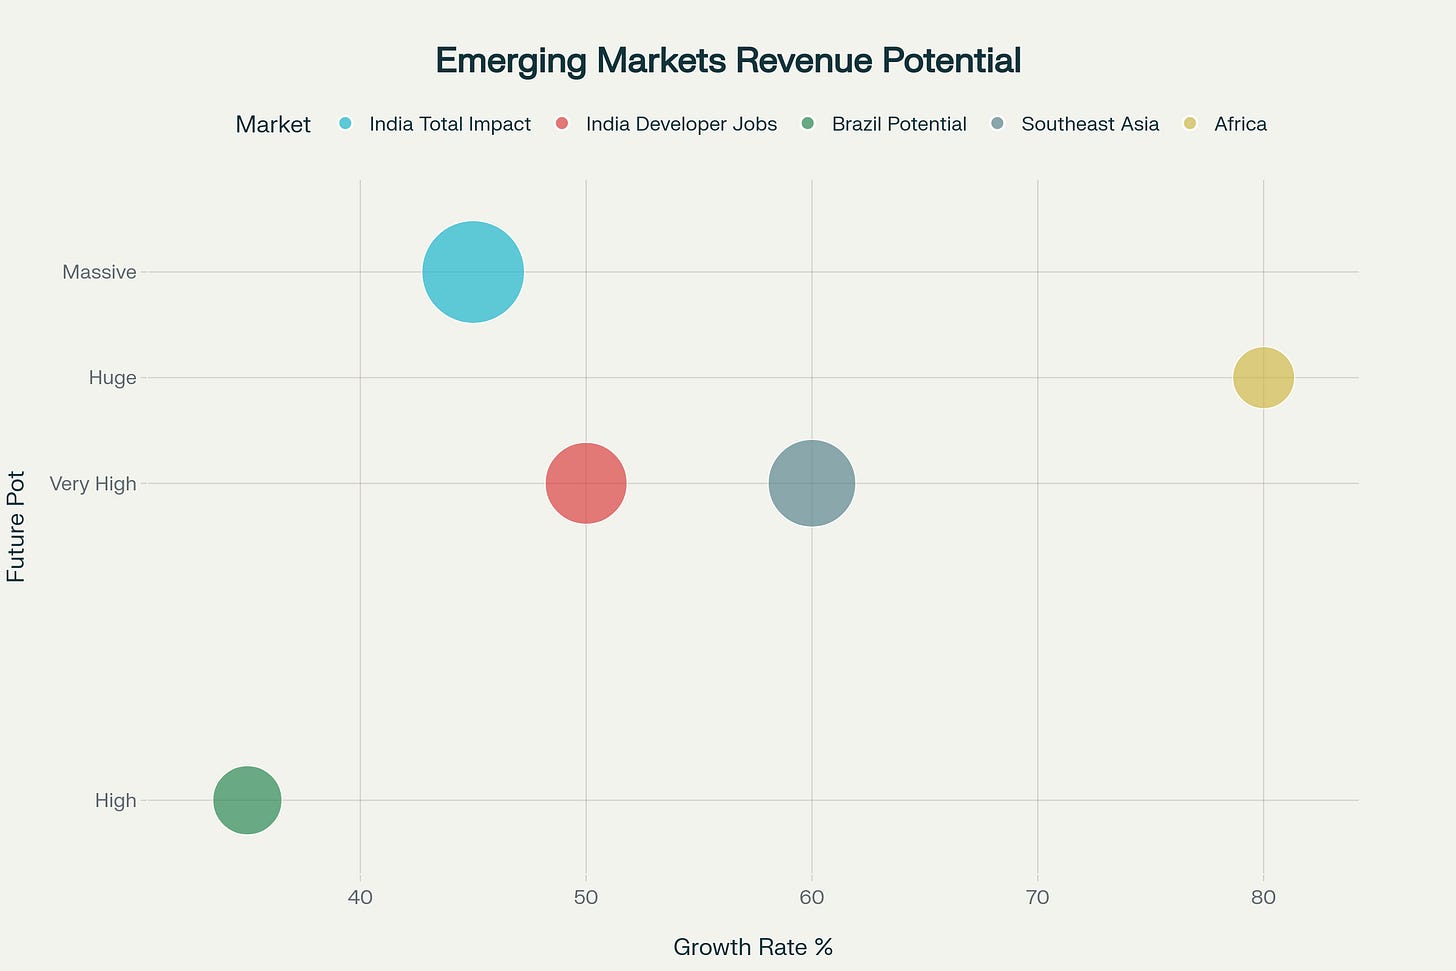The width and height of the screenshot is (1456, 971).
Task: Click the Market legend header label
Action: tap(273, 124)
